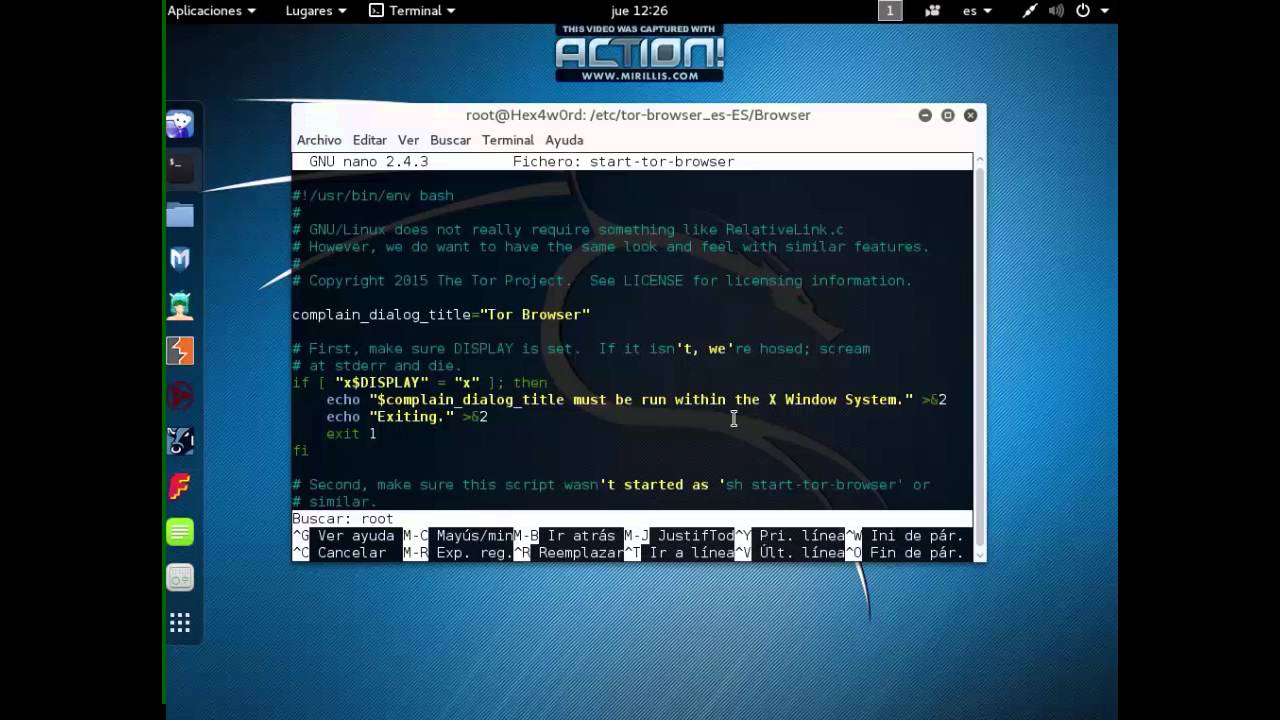
Task: Click the power icon in top bar
Action: point(1083,11)
